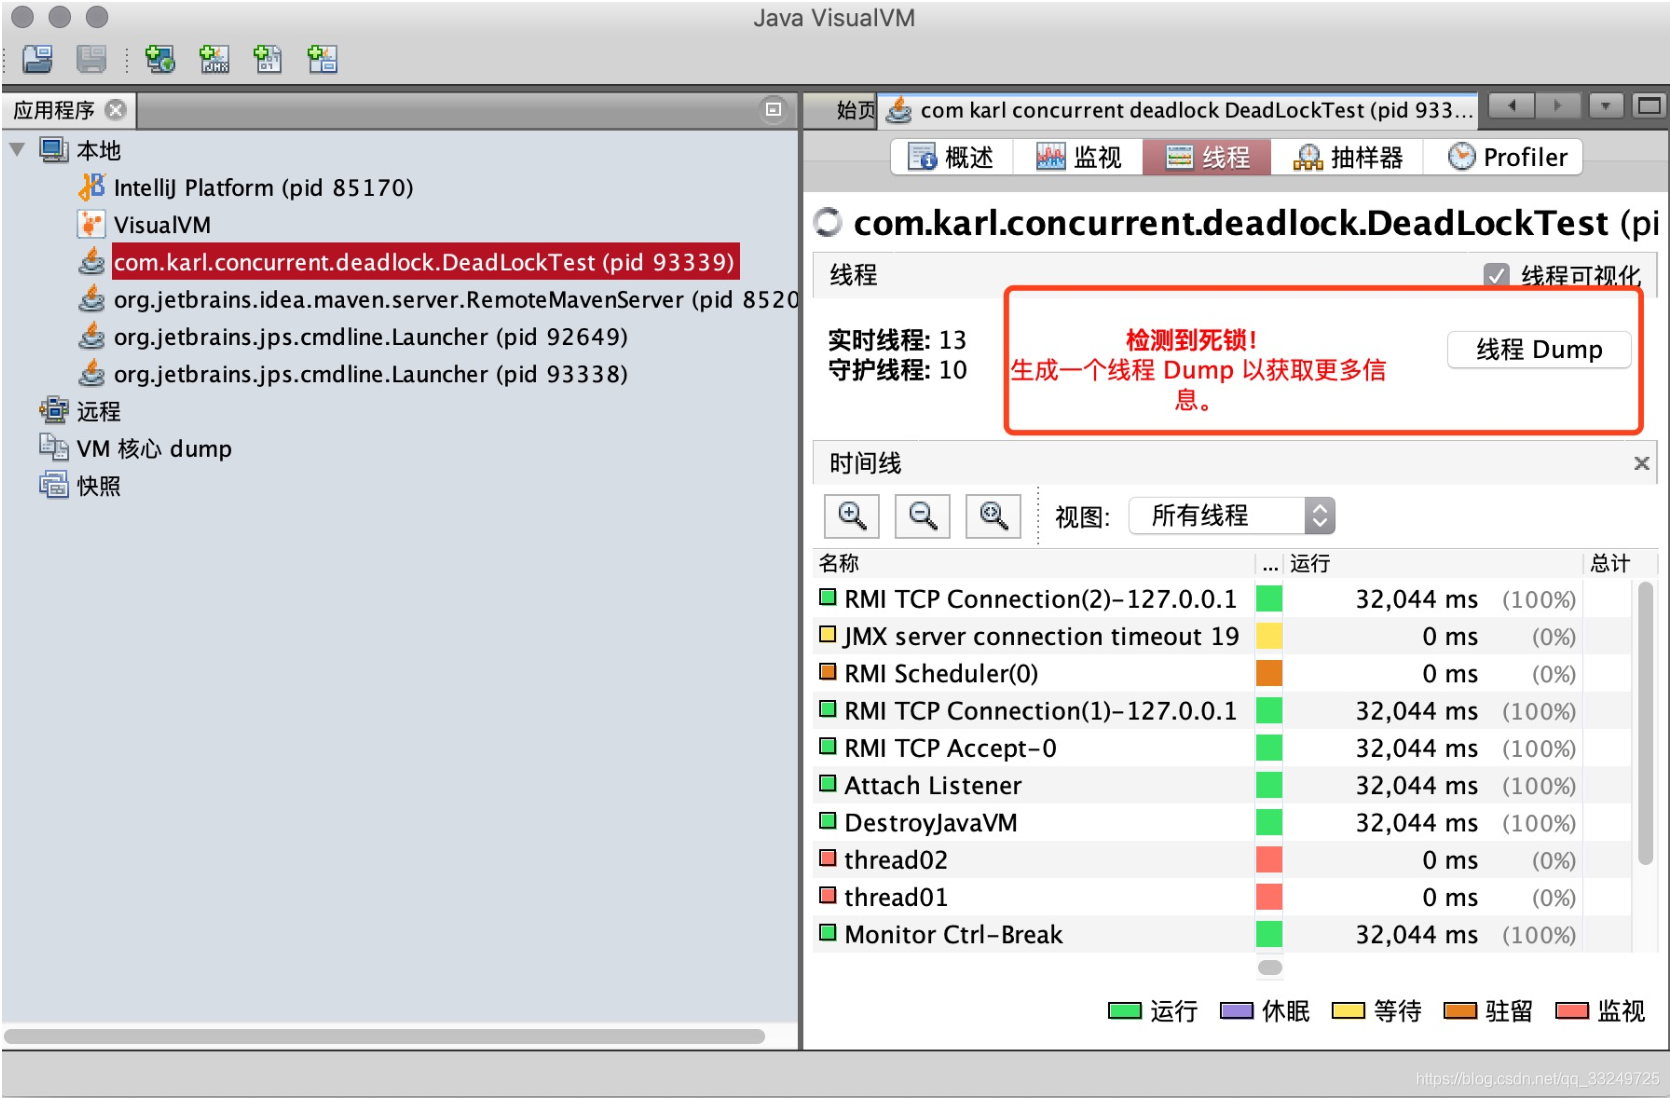Open the document list dropdown arrow
Viewport: 1670px width, 1098px height.
click(1606, 105)
